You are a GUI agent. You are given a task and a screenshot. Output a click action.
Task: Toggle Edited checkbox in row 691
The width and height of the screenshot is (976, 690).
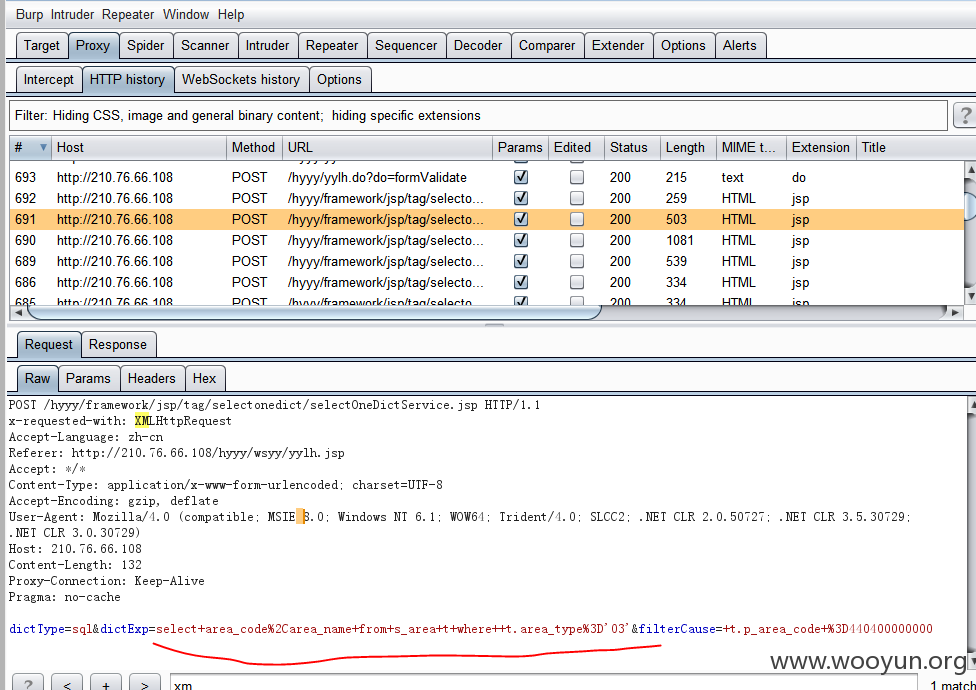pyautogui.click(x=577, y=219)
